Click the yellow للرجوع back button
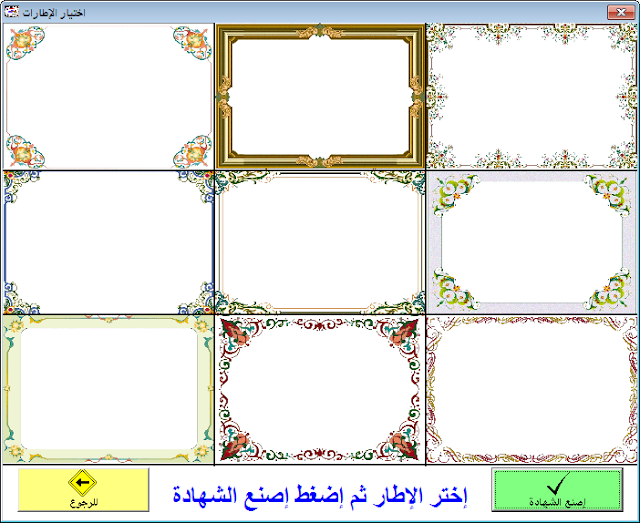 (x=83, y=490)
